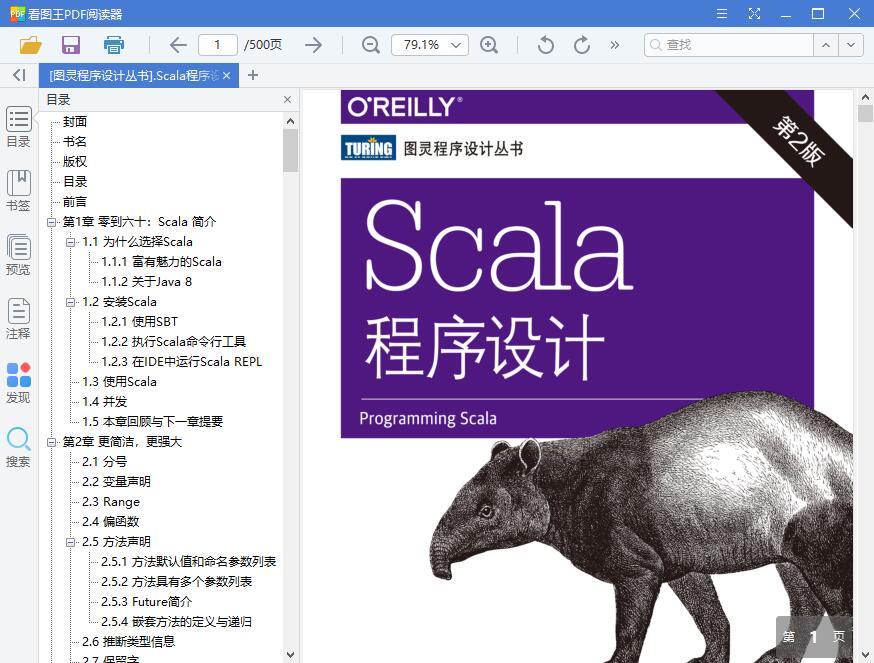Image resolution: width=874 pixels, height=663 pixels.
Task: Click the outline panel scroll down arrow
Action: point(290,655)
